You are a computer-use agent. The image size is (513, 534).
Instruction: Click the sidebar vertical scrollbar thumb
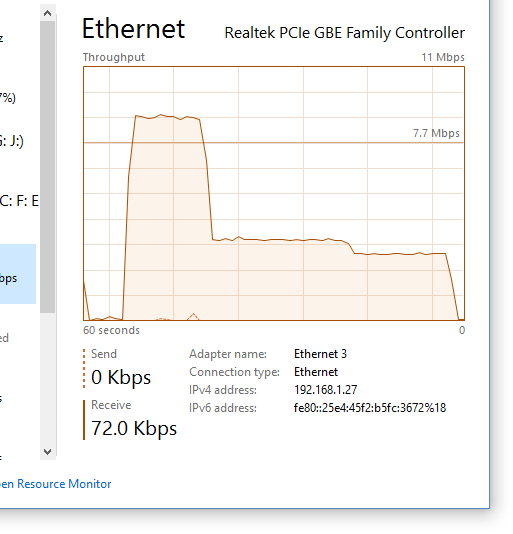pos(48,167)
